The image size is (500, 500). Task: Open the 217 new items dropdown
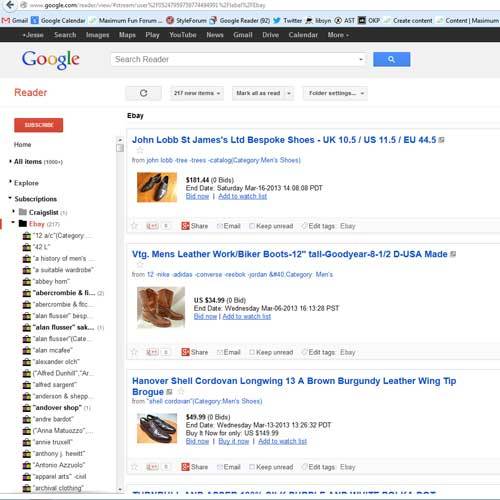pyautogui.click(x=197, y=93)
